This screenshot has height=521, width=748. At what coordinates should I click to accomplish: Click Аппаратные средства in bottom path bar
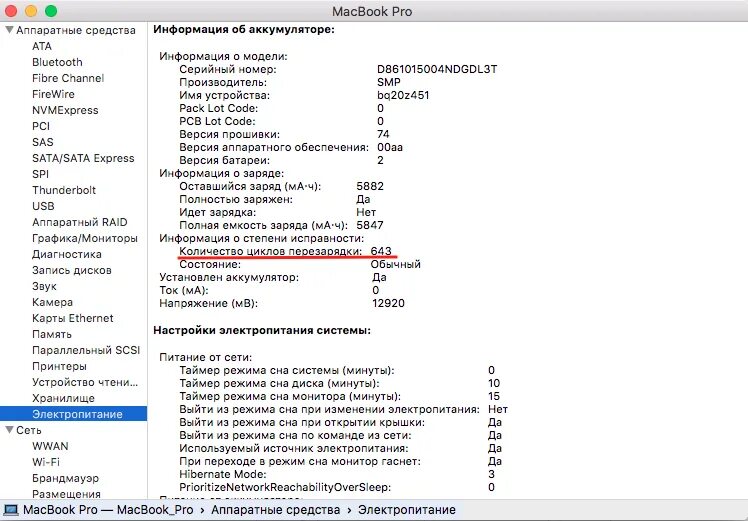click(276, 510)
